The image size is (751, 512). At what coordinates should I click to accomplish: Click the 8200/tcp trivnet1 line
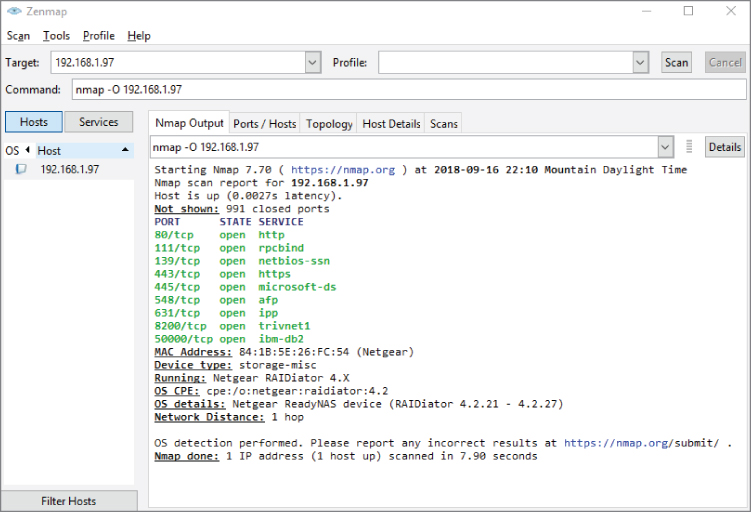[232, 326]
